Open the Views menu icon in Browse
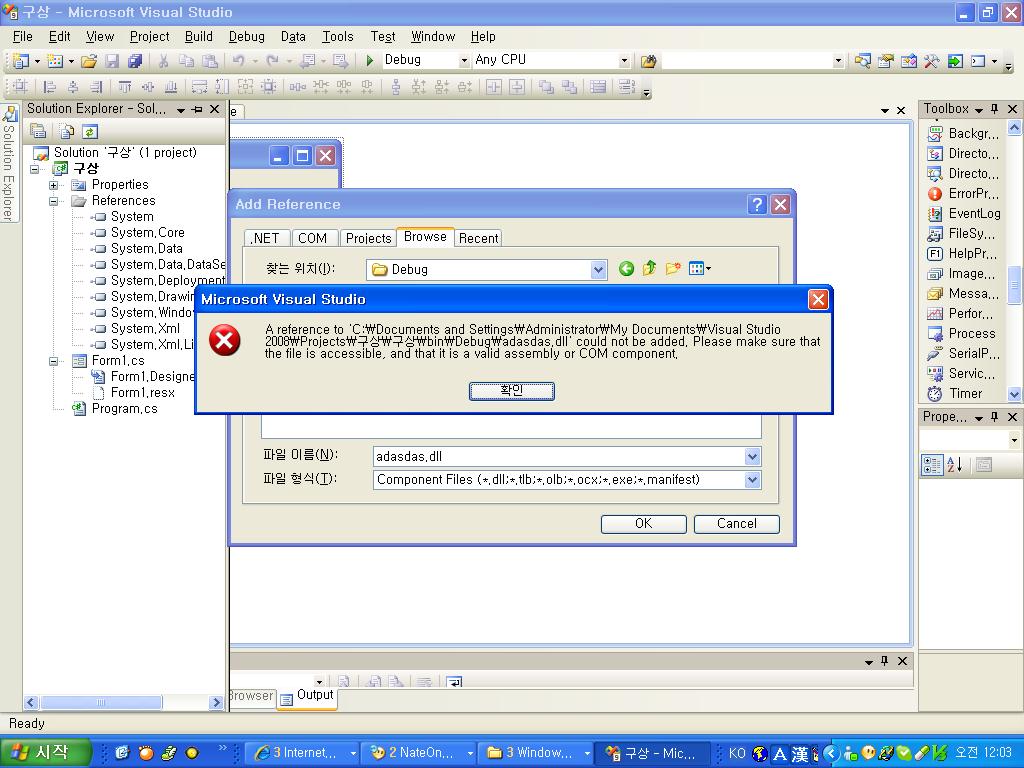 (x=699, y=268)
